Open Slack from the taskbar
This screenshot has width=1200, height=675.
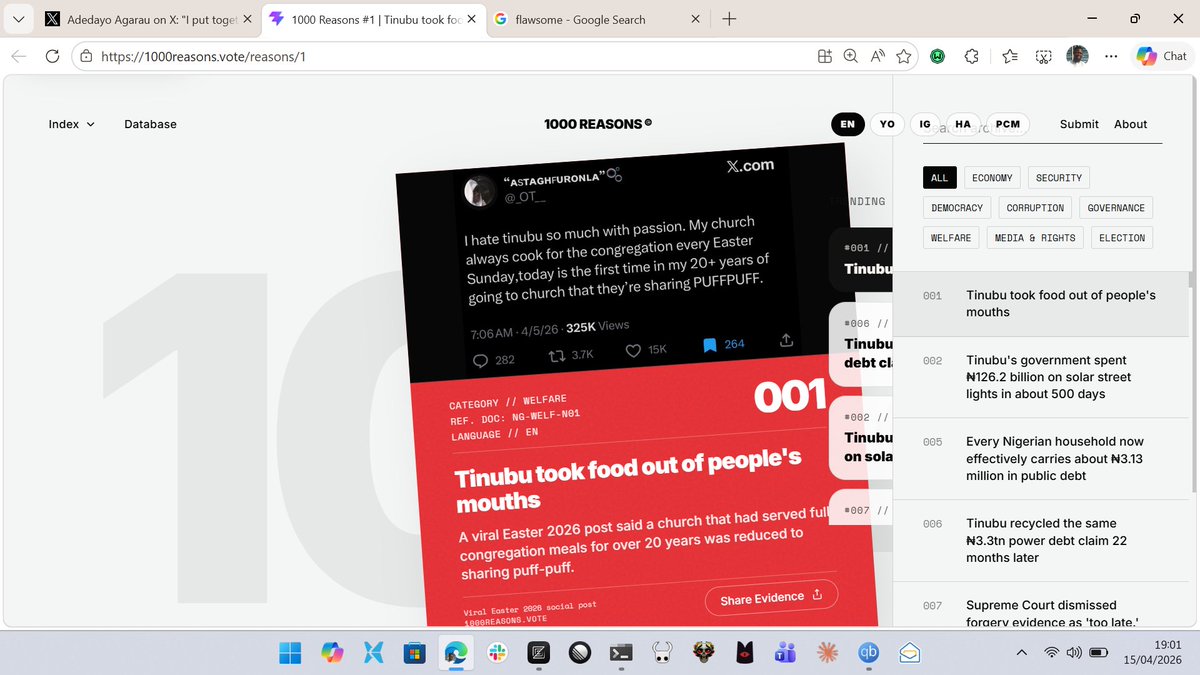point(496,653)
